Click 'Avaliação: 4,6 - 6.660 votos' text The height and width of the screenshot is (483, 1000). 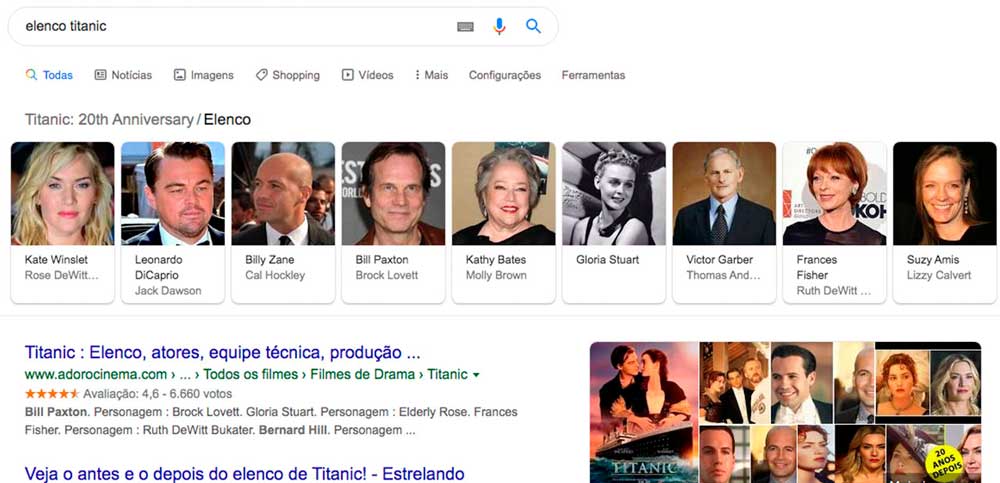pyautogui.click(x=158, y=394)
